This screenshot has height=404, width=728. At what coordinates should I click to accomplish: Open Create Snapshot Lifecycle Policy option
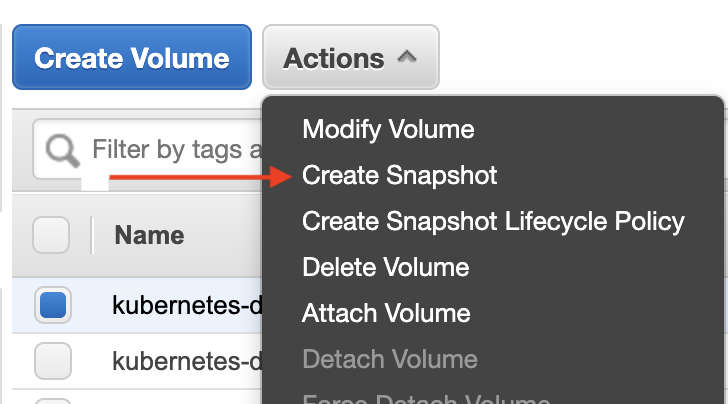tap(493, 222)
